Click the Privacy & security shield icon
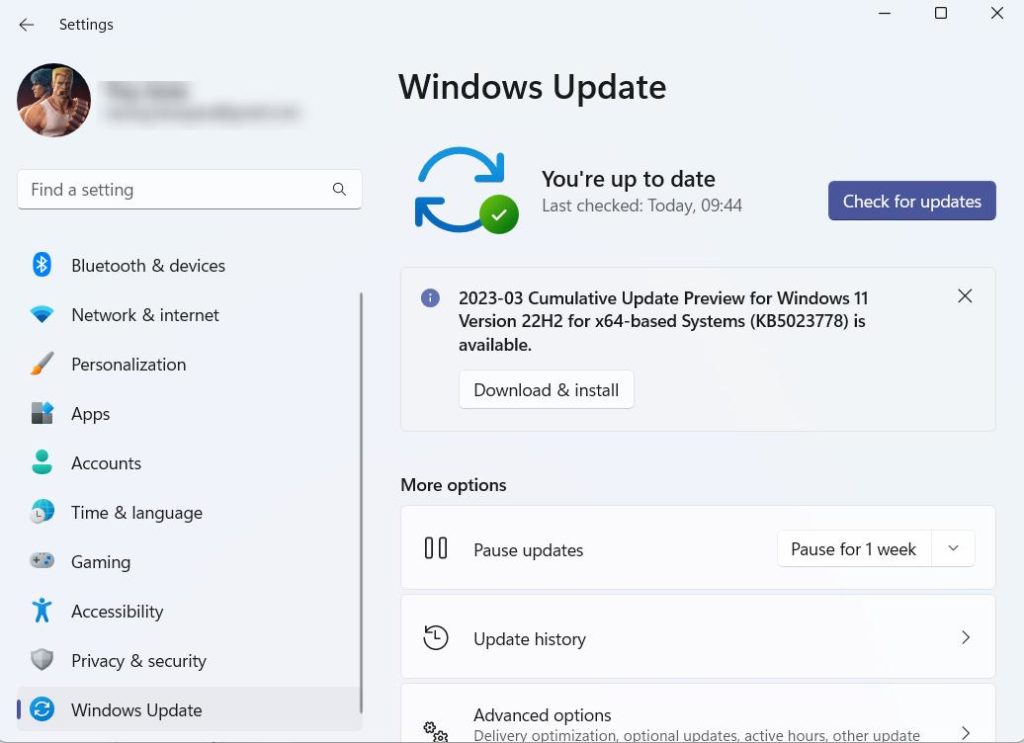This screenshot has width=1024, height=743. tap(42, 660)
